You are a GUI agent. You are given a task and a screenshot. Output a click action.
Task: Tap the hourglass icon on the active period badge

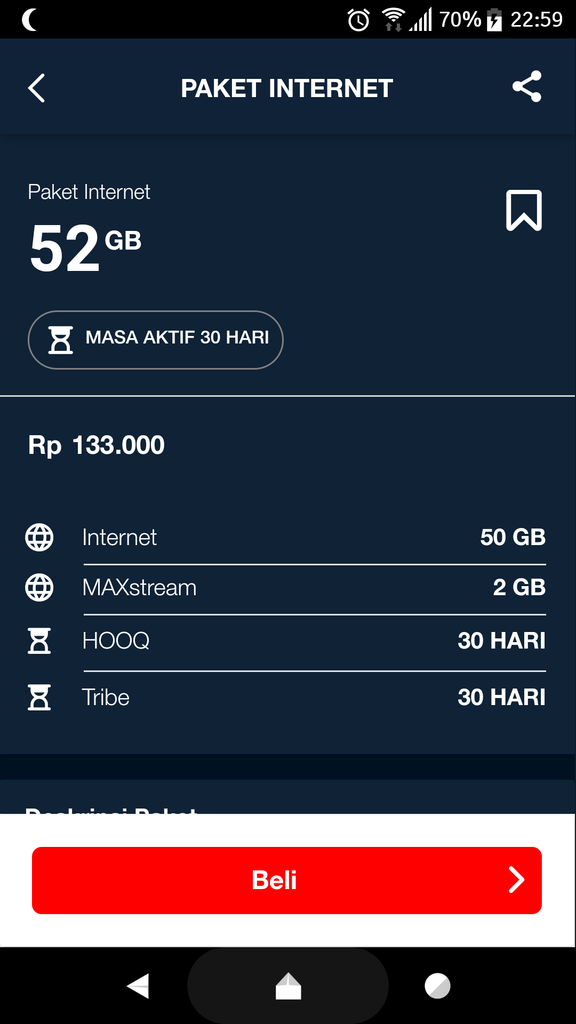tap(61, 340)
